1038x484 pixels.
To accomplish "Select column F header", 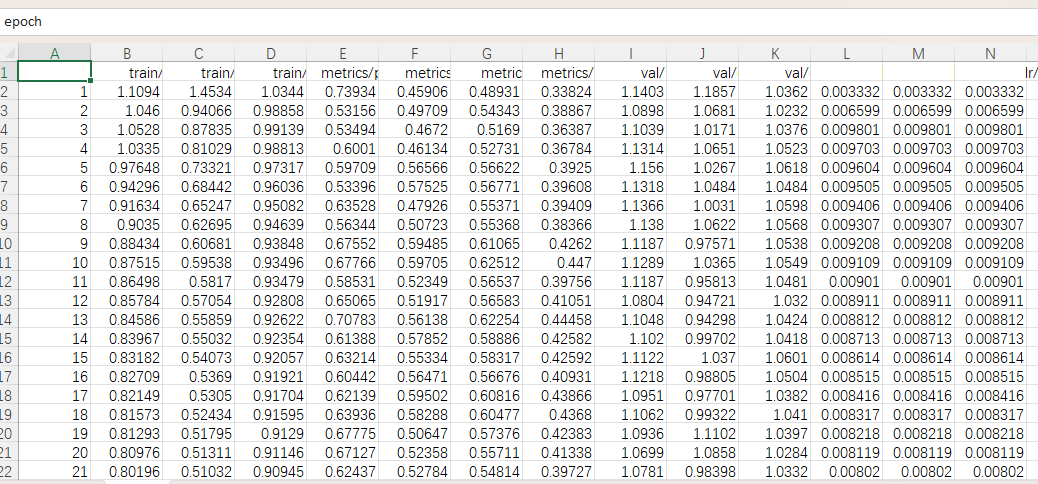I will click(414, 53).
